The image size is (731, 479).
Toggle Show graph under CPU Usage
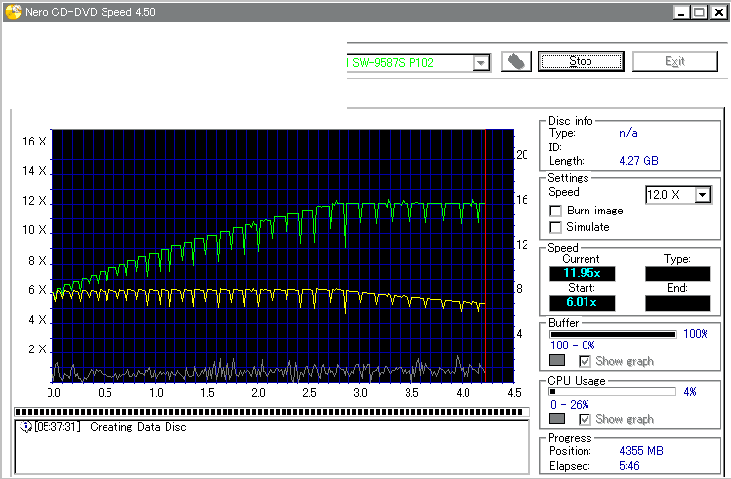(x=585, y=418)
